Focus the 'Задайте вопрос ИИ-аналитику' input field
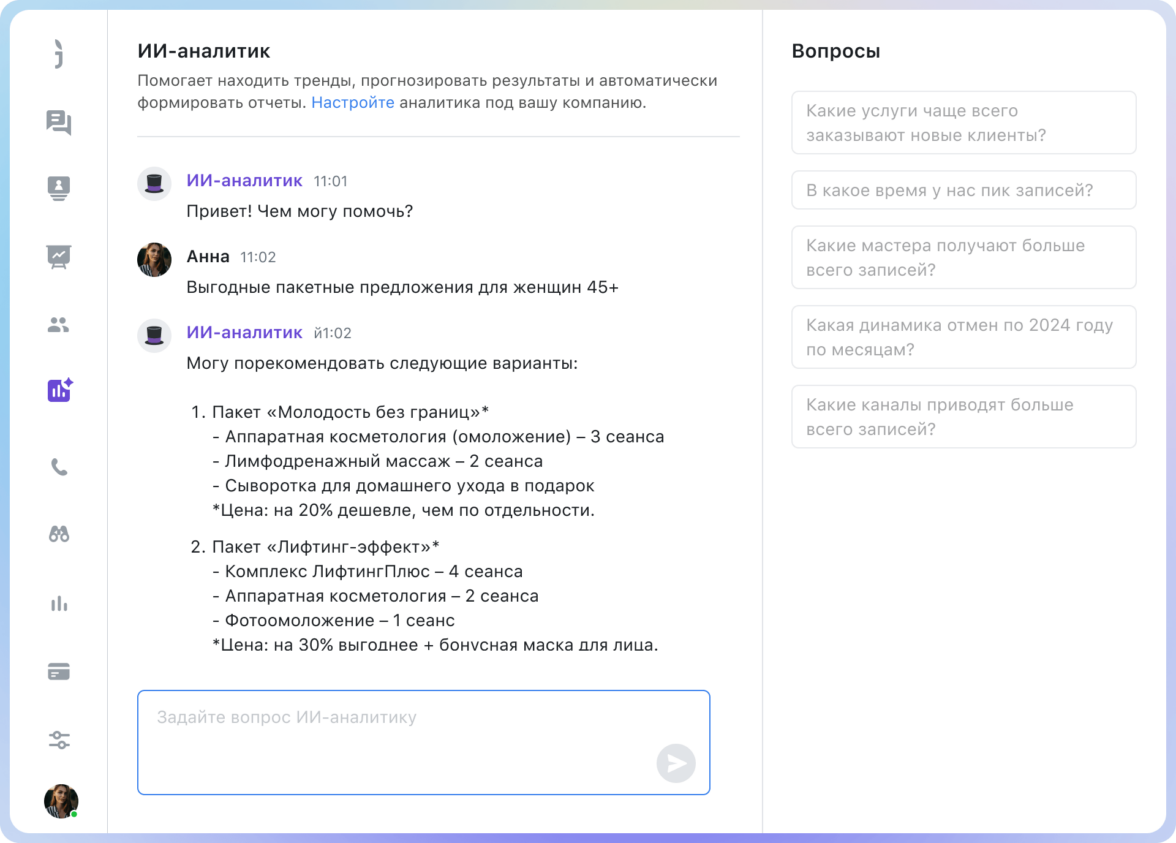This screenshot has width=1176, height=843. 423,742
